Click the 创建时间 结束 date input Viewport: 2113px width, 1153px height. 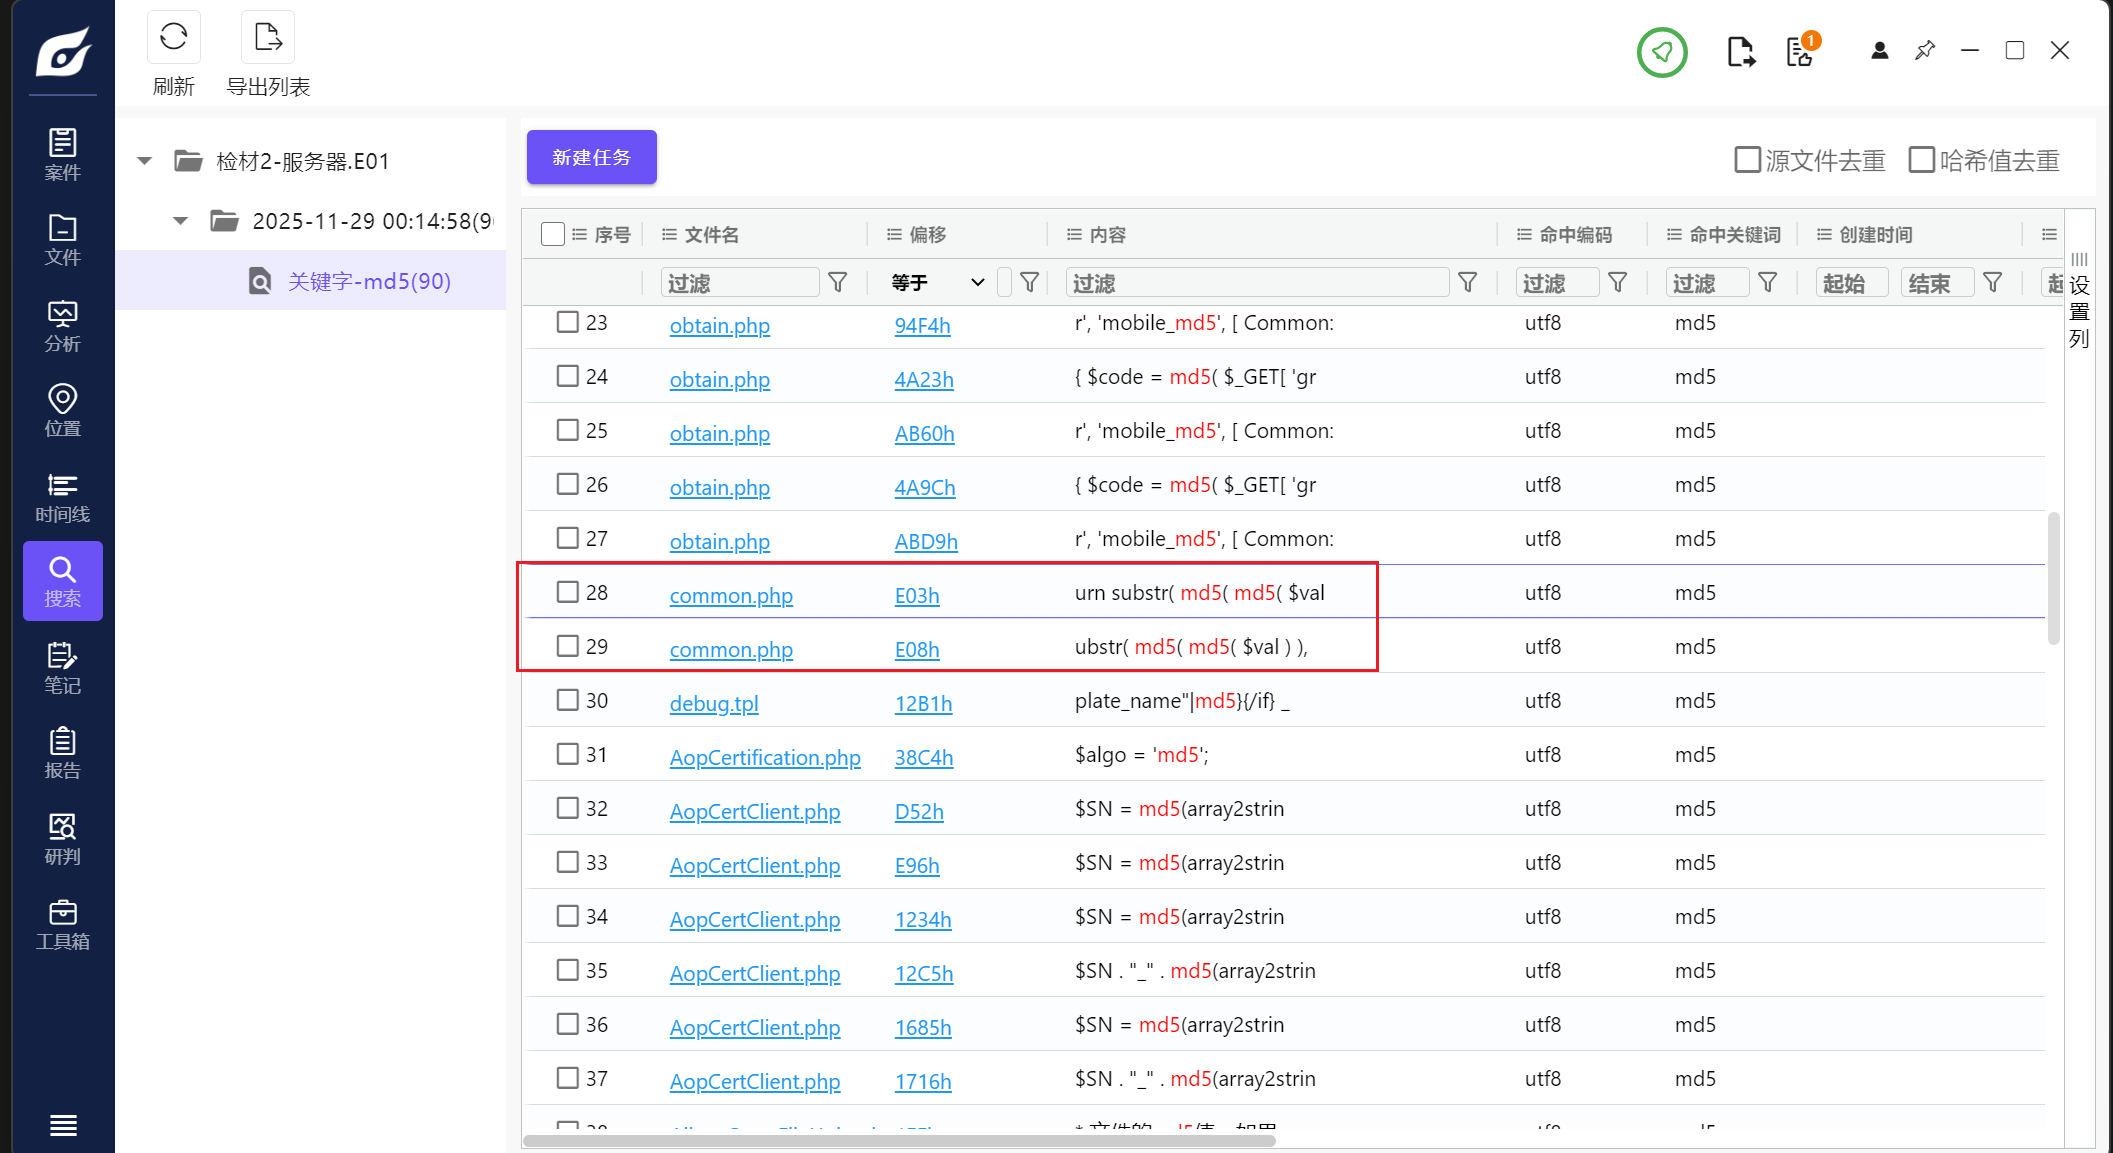1938,283
